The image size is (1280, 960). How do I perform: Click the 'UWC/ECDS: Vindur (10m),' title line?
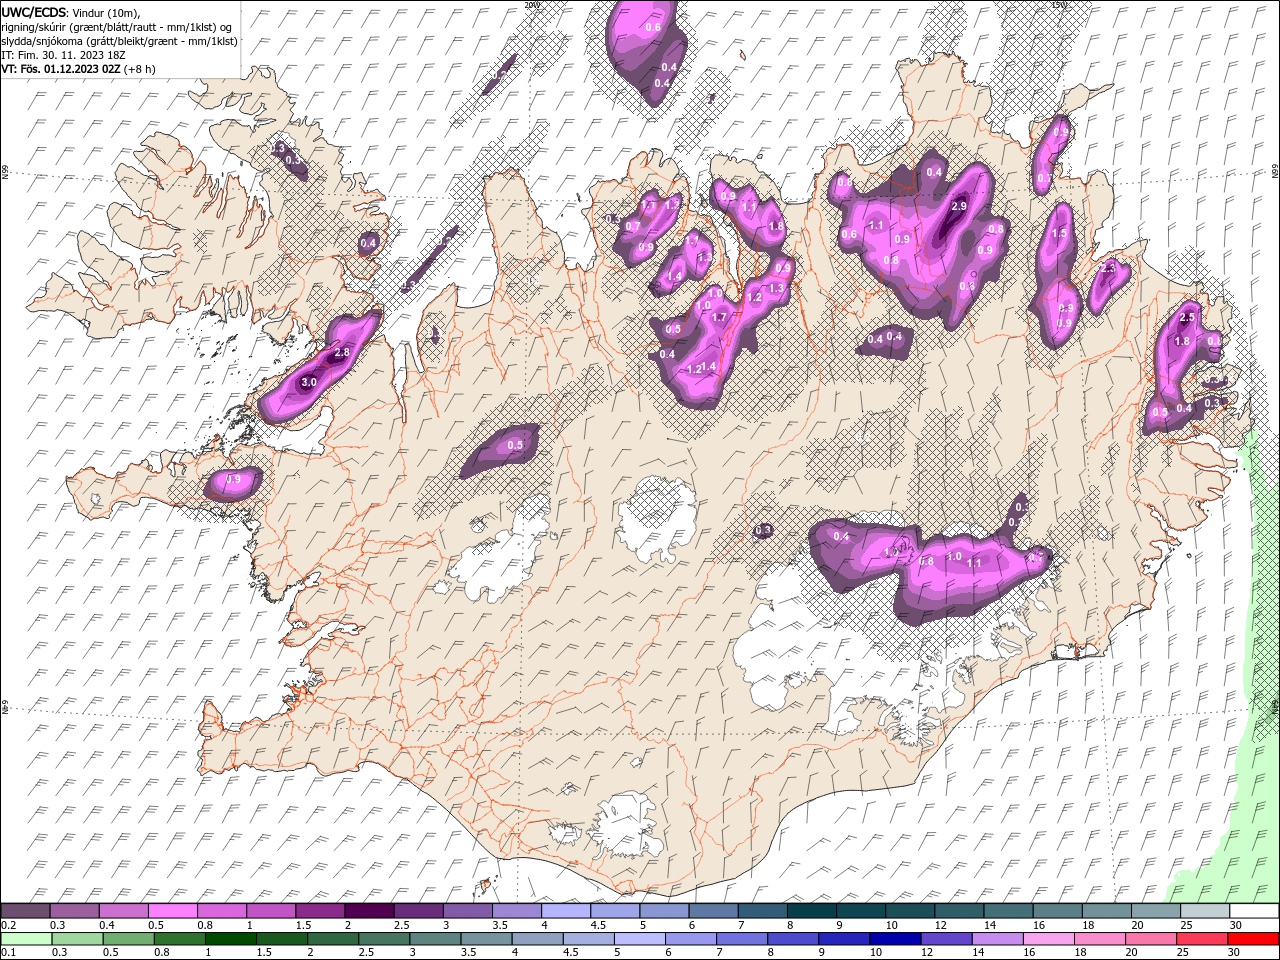70,12
